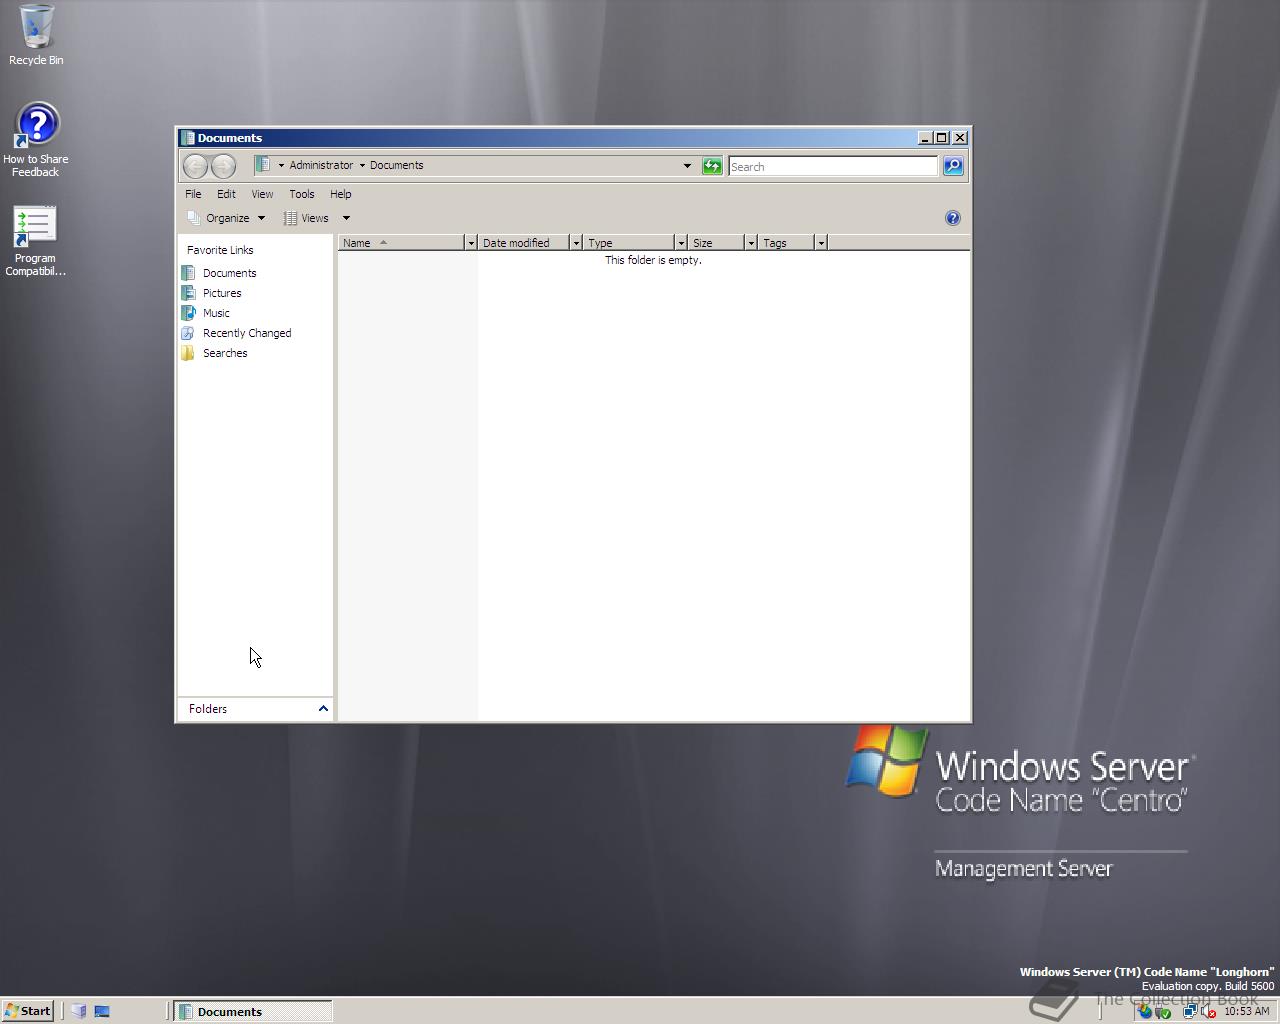
Task: Expand the address bar history dropdown
Action: [687, 166]
